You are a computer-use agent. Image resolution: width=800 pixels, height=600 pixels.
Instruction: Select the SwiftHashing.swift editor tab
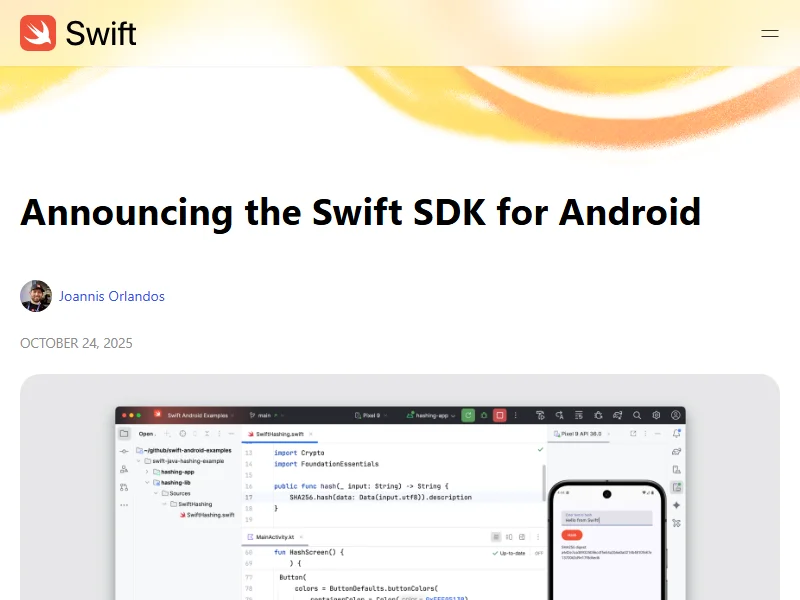[279, 434]
